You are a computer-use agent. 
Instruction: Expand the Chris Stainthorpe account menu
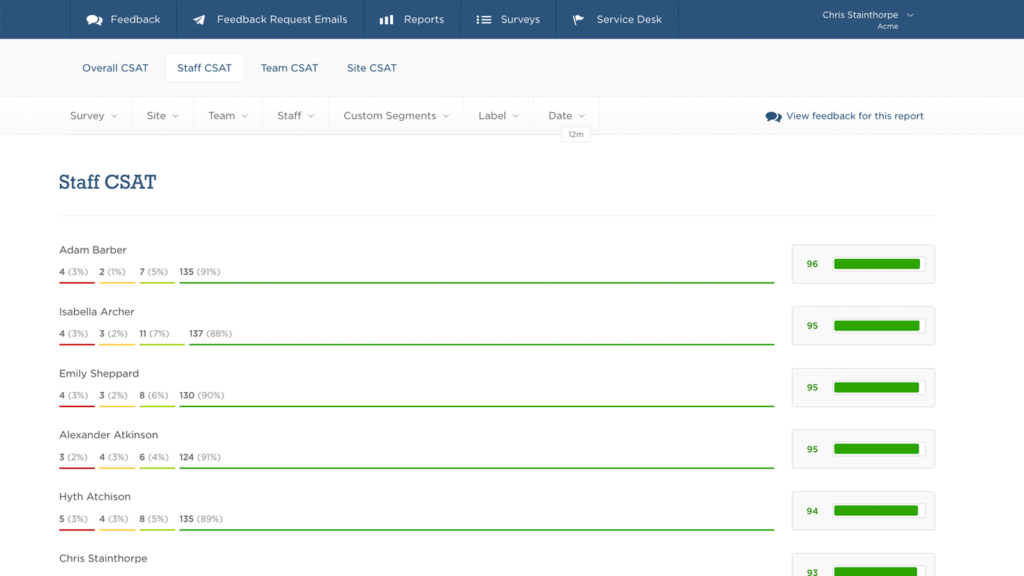866,14
